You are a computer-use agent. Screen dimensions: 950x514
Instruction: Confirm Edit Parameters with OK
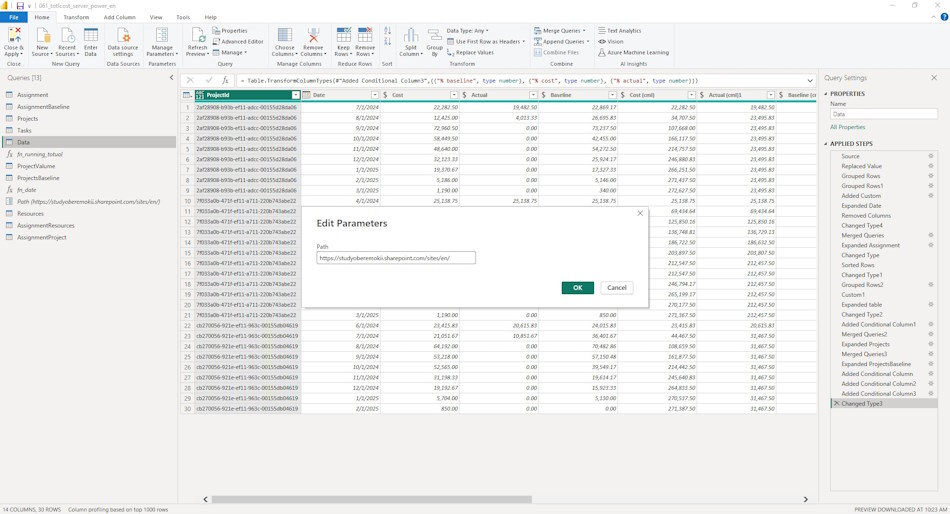click(577, 288)
